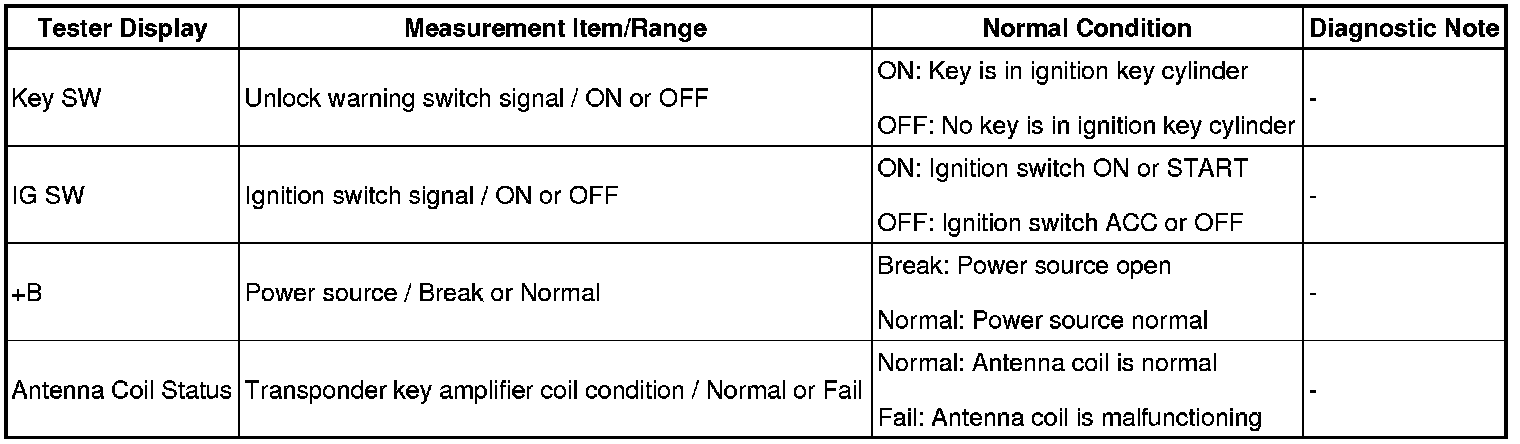Select Transponder key amplifier coil condition text
The height and width of the screenshot is (444, 1520).
[552, 390]
